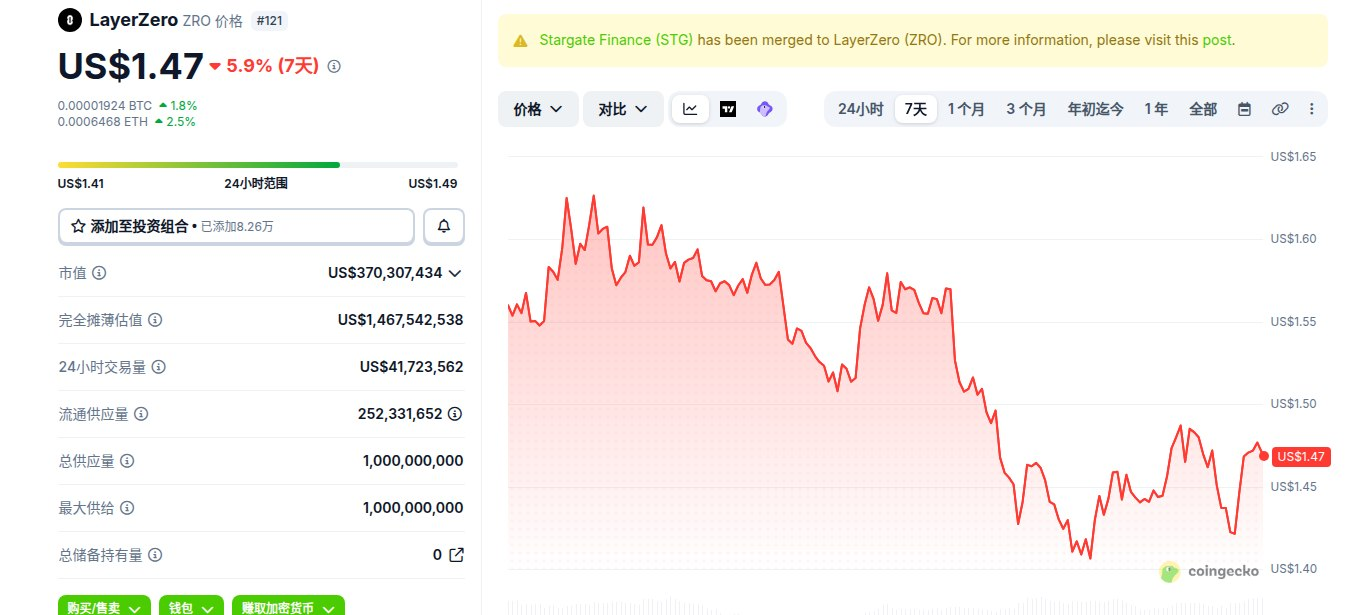The image size is (1360, 615).
Task: Click the US$1,467,542,538 valuation value
Action: (x=400, y=320)
